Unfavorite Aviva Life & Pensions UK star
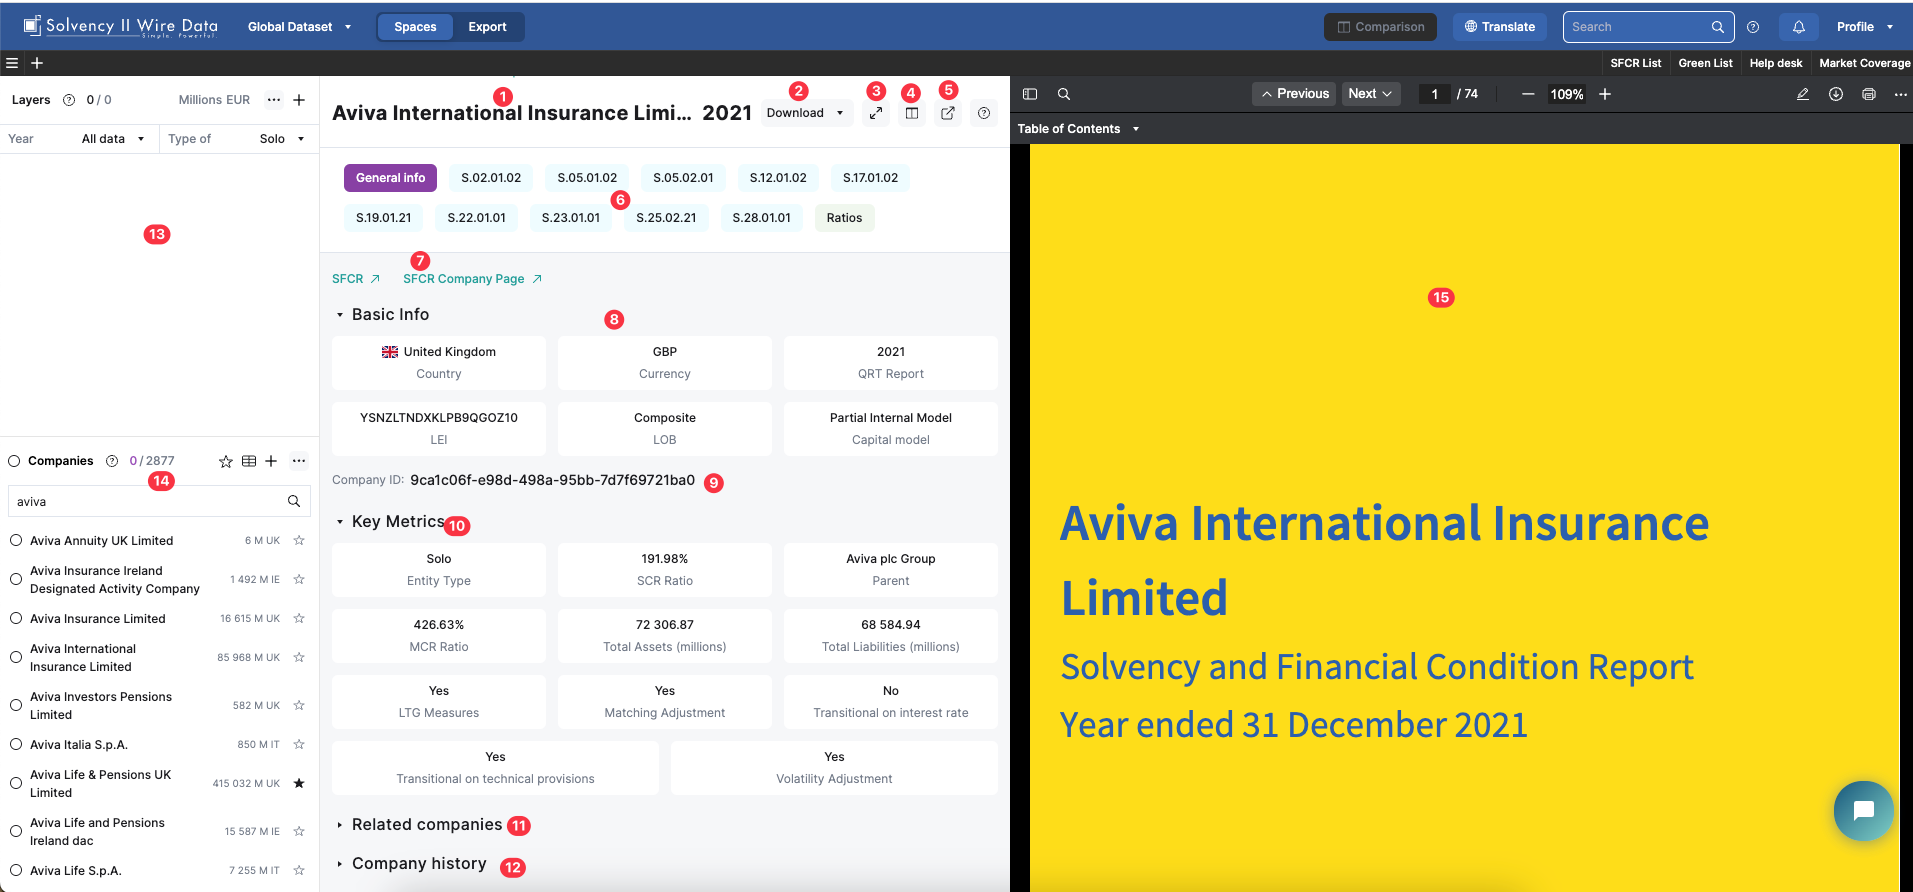 [299, 783]
